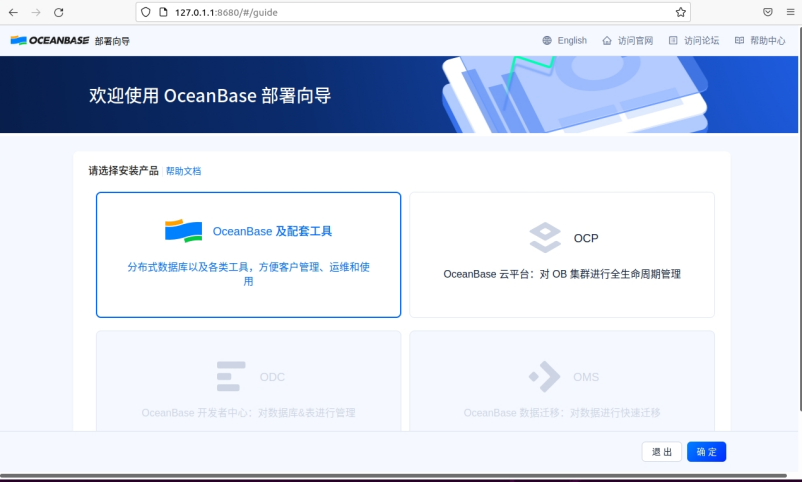
Task: Open the shield tracking protection icon
Action: pos(146,12)
